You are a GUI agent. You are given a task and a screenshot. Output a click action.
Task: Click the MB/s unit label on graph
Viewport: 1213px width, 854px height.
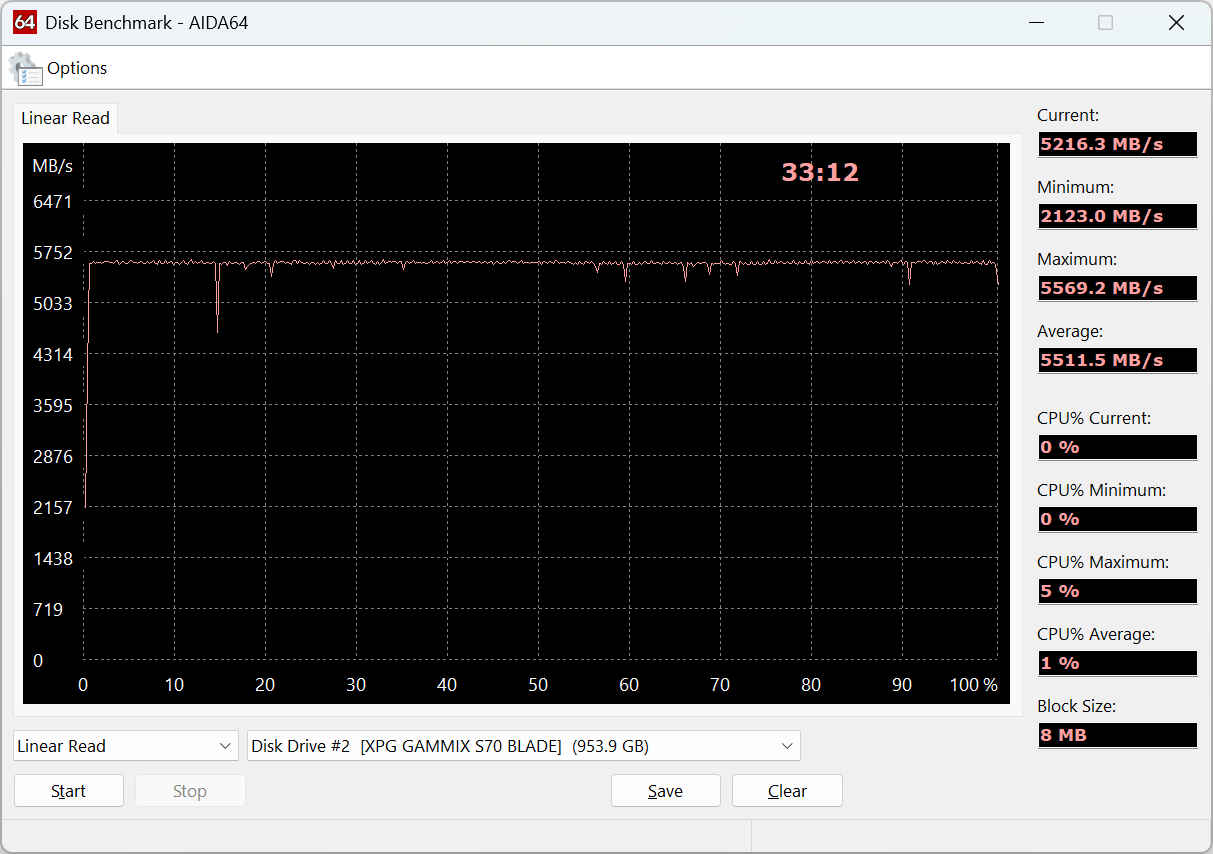tap(52, 165)
